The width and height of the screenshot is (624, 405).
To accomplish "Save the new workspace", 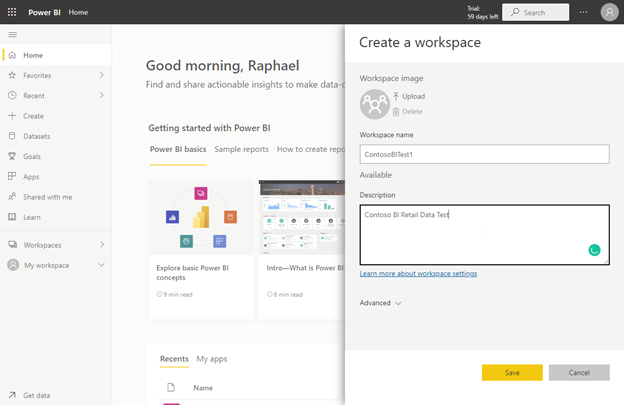I will (x=512, y=373).
